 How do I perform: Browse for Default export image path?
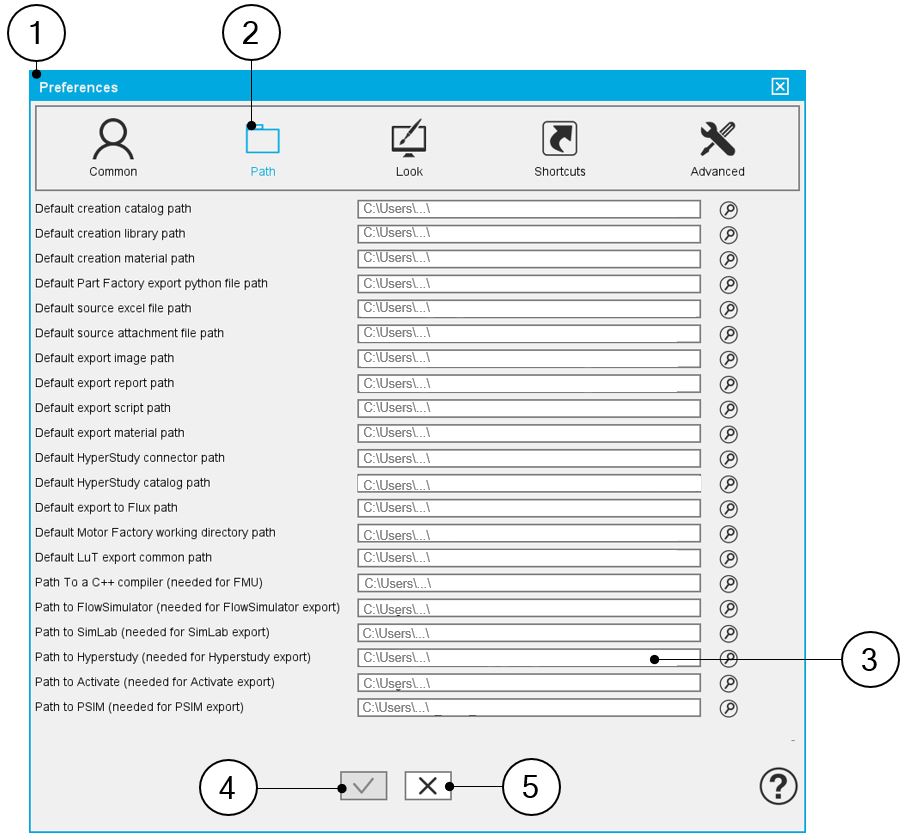pos(728,359)
